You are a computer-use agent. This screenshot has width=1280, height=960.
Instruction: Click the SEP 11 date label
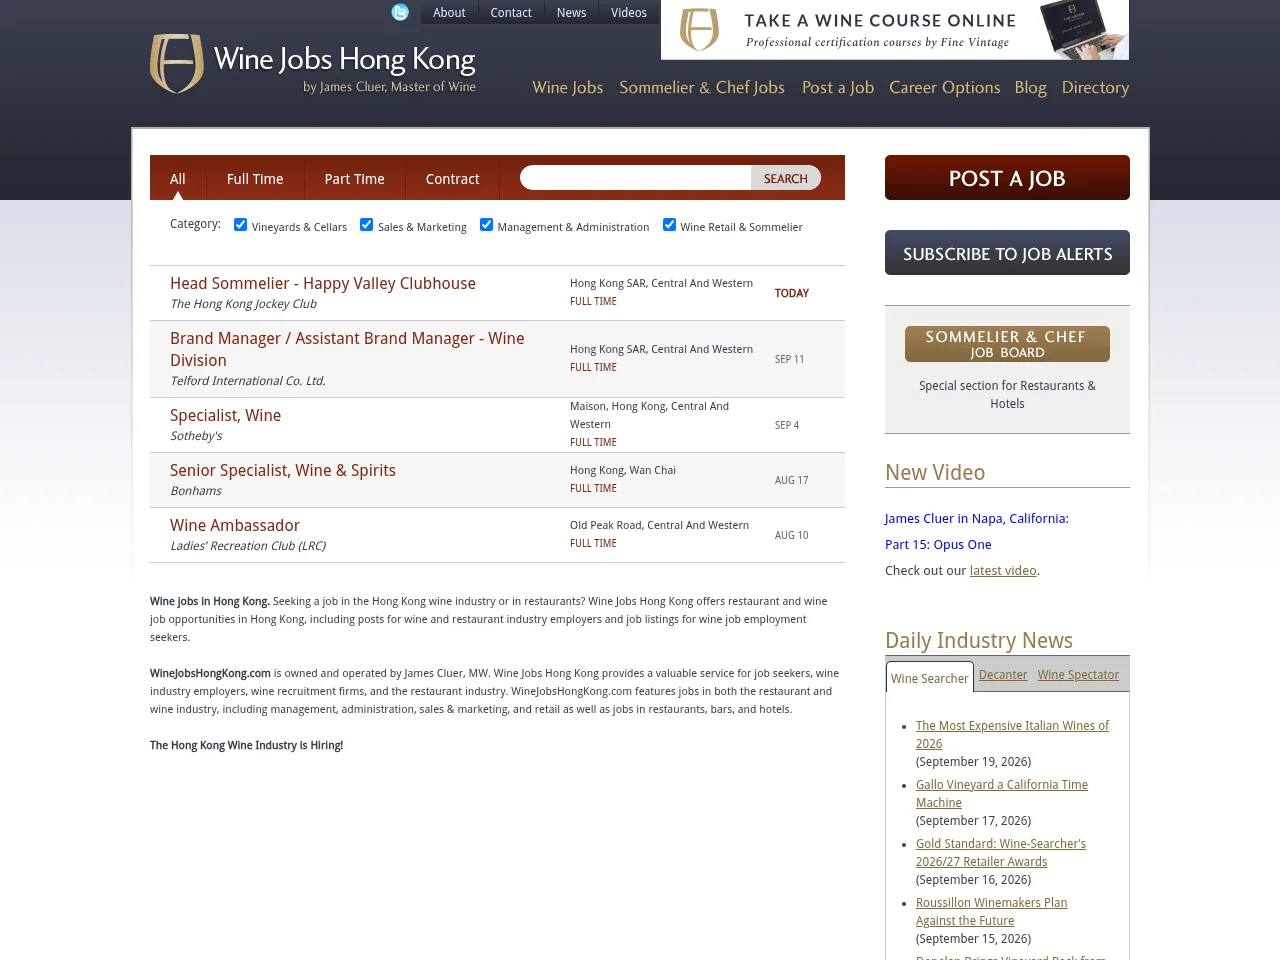789,359
